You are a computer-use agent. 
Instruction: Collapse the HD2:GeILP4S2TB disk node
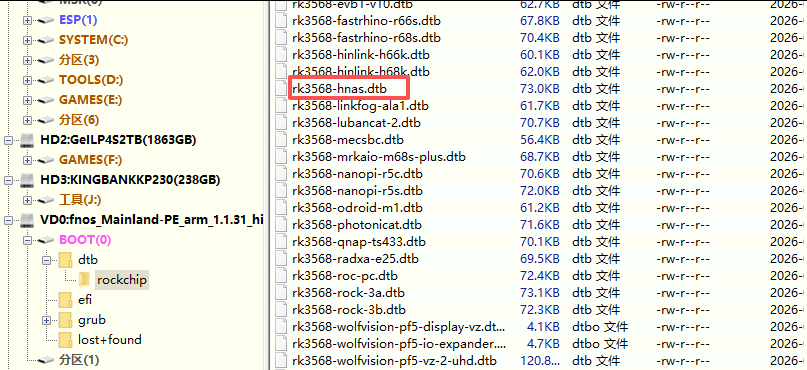(8, 140)
